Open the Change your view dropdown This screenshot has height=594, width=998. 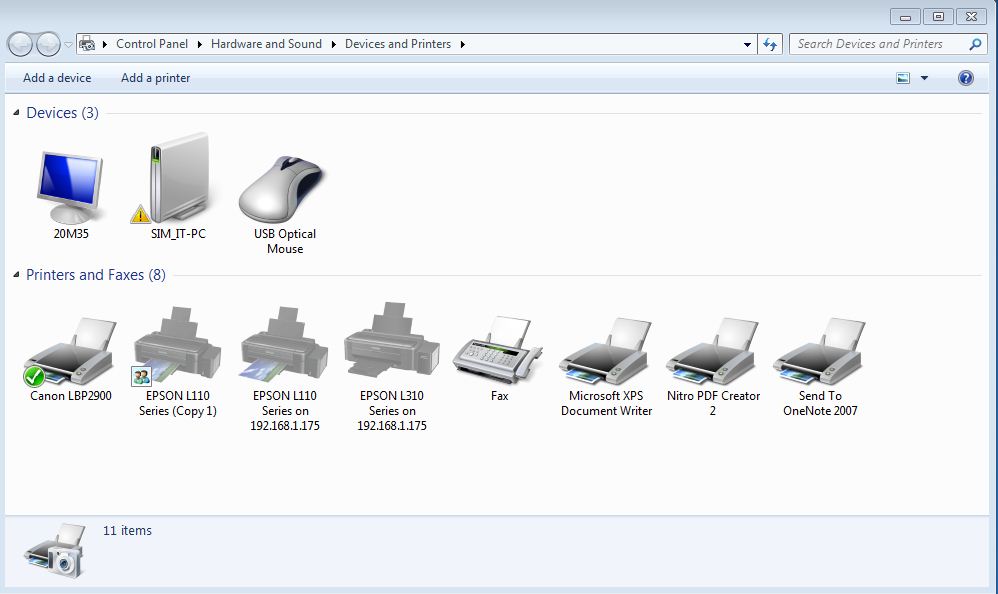click(922, 77)
